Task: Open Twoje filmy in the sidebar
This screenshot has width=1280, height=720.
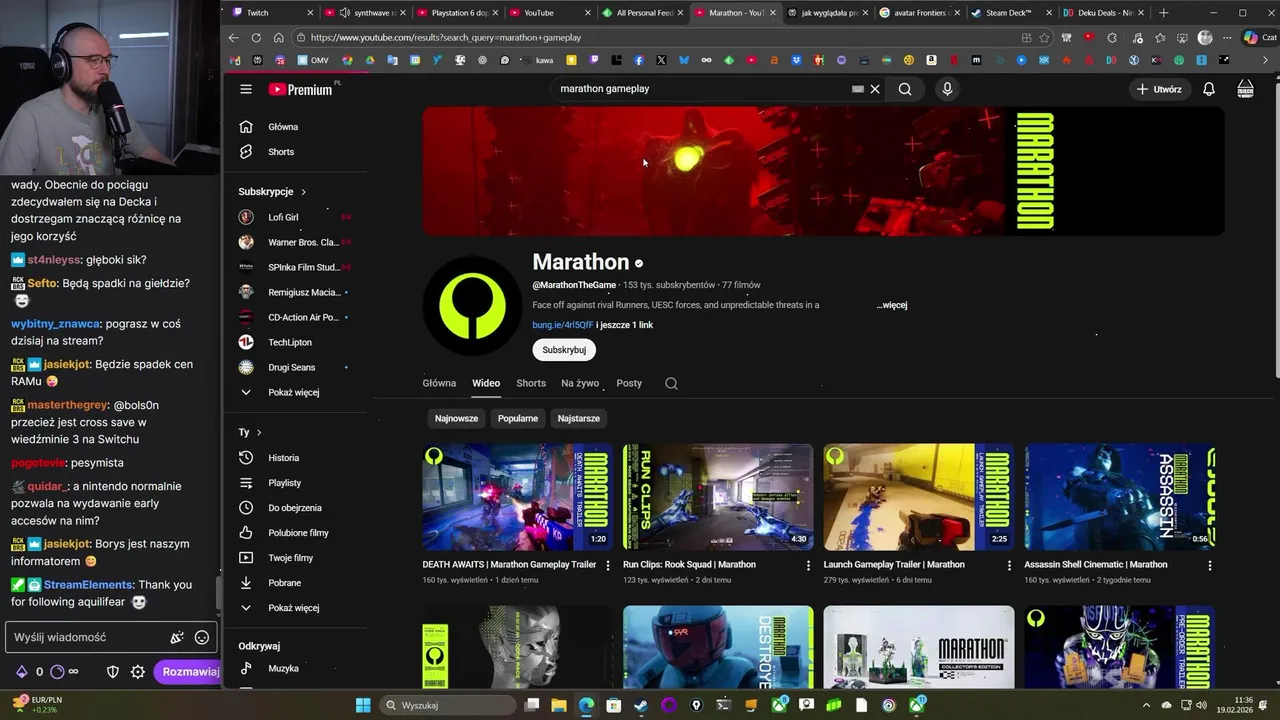Action: click(x=290, y=558)
